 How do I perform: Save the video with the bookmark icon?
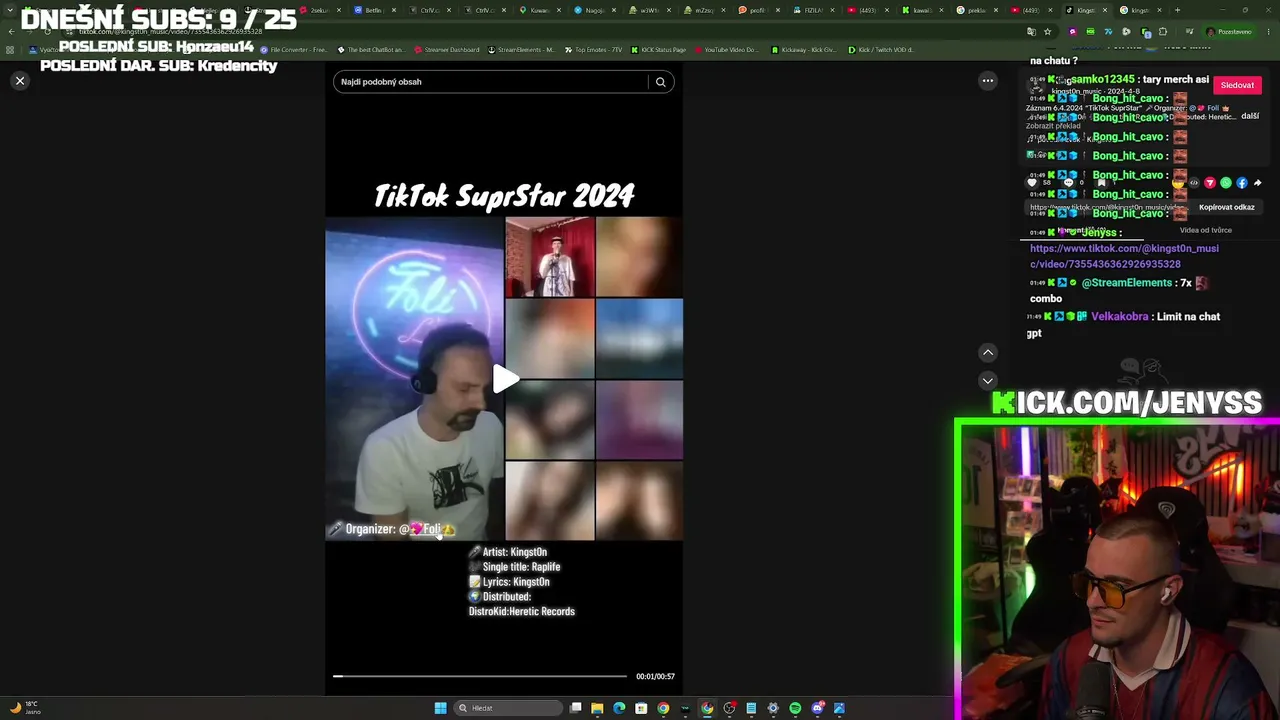coord(1101,183)
